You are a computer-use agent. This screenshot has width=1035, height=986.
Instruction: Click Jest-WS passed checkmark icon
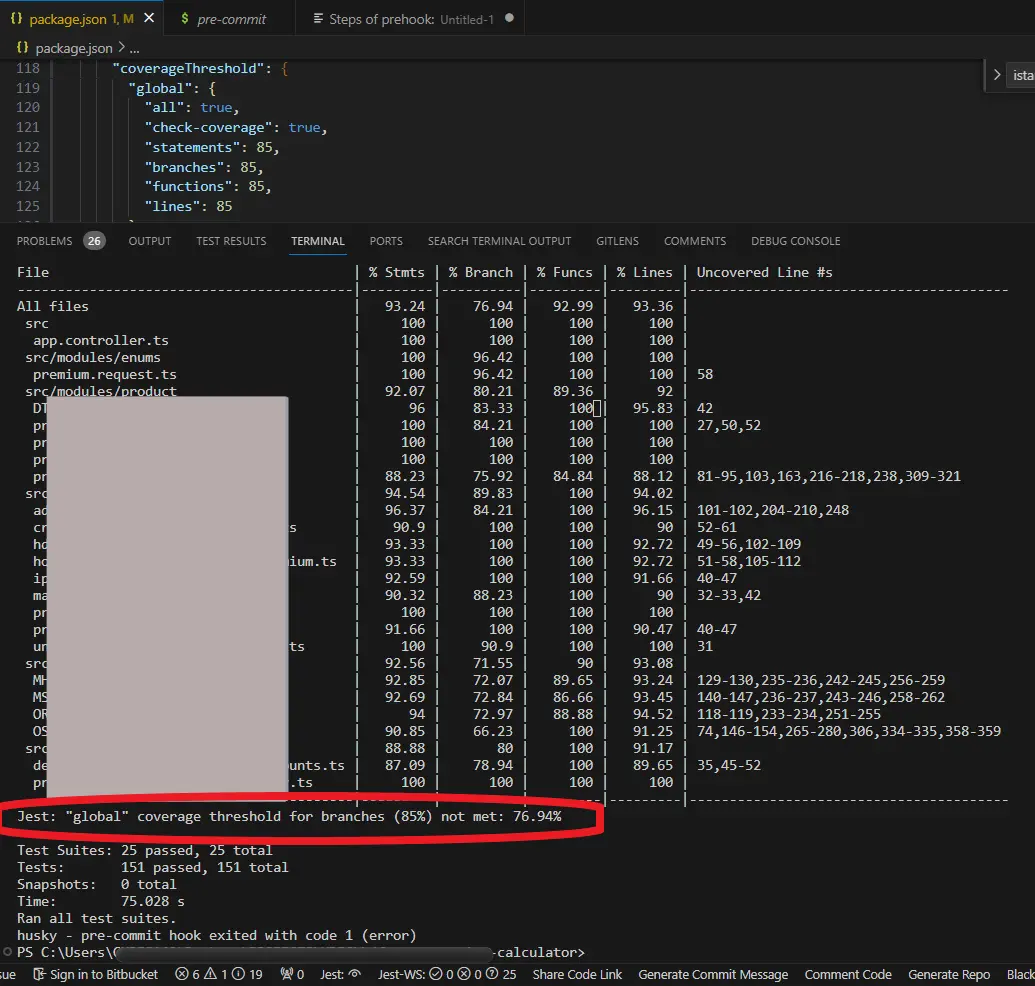click(x=436, y=974)
